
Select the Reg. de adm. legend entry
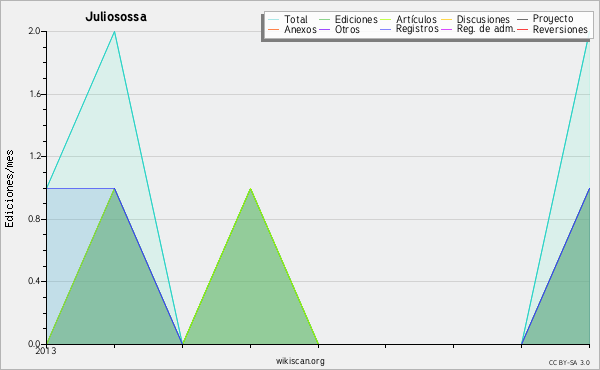[x=478, y=29]
